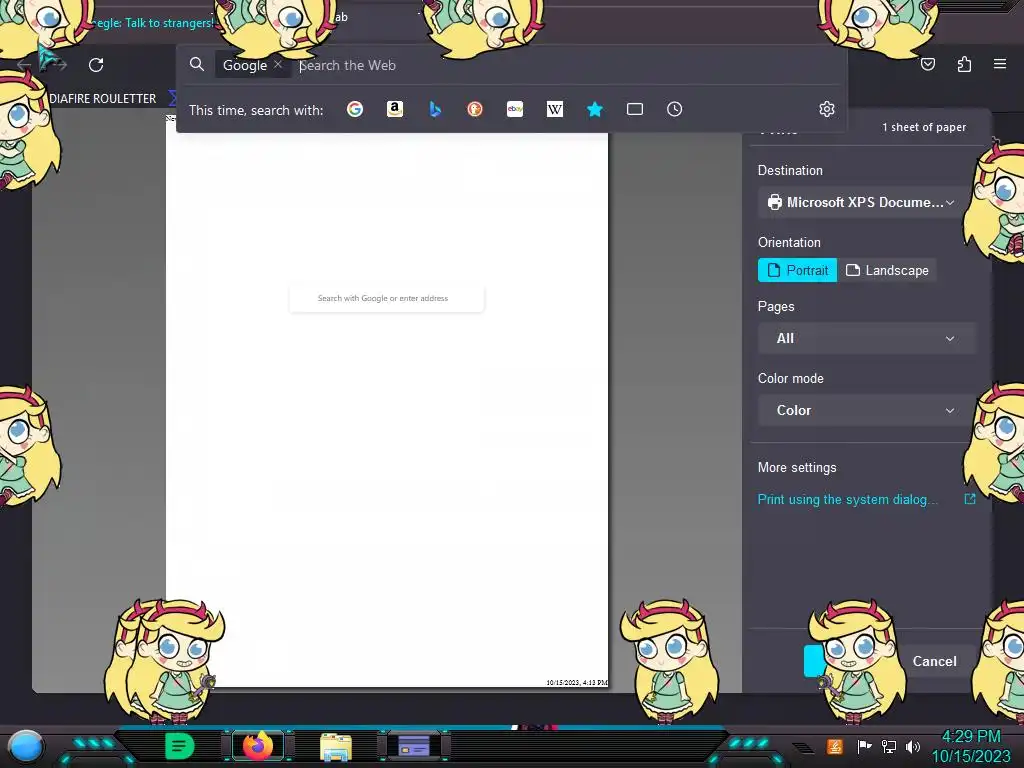The image size is (1024, 768).
Task: Reload the current page
Action: [96, 65]
